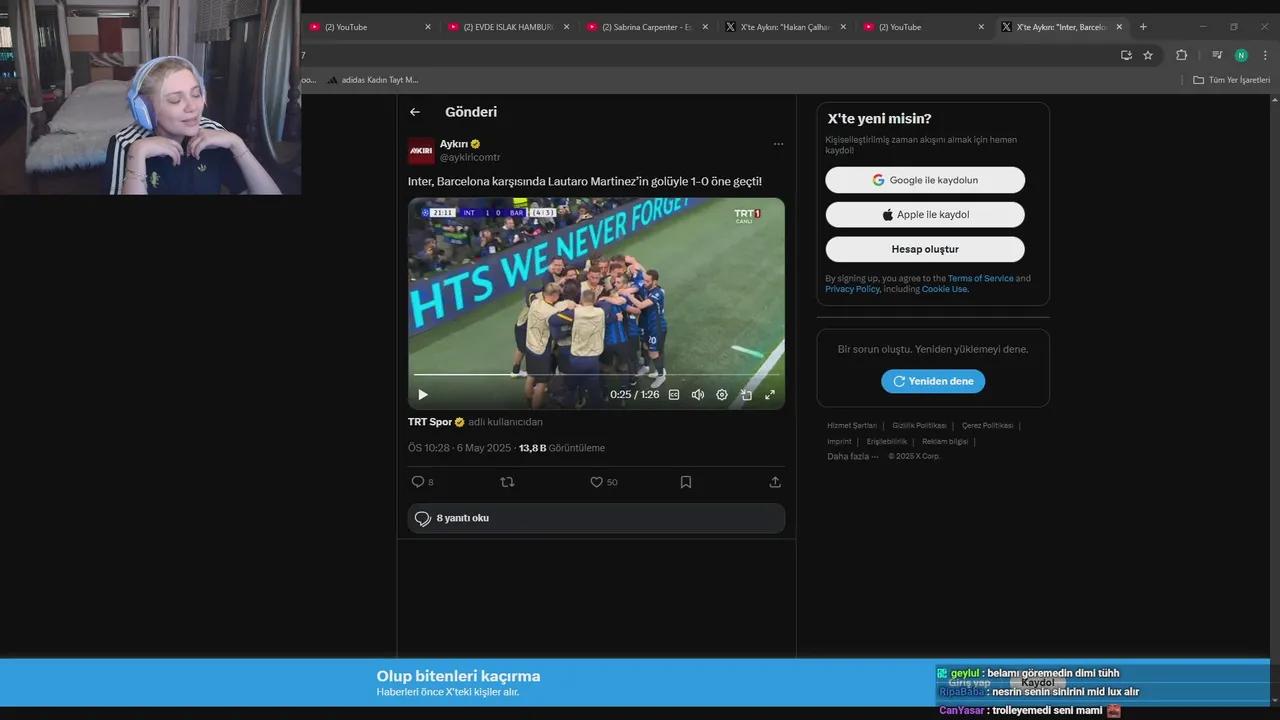1280x720 pixels.
Task: Seek on the video progress bar
Action: click(596, 375)
